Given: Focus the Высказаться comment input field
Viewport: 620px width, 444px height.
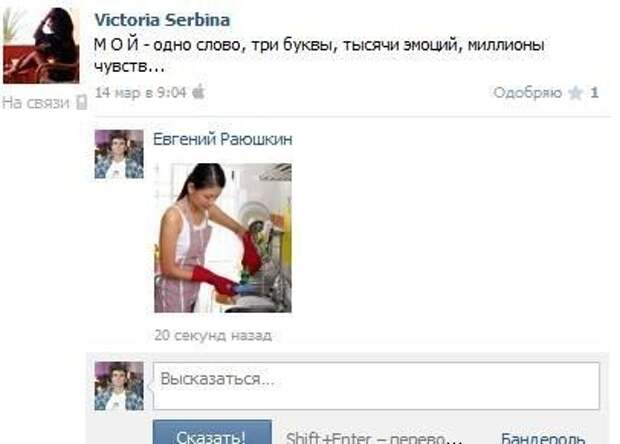Looking at the screenshot, I should pyautogui.click(x=376, y=385).
